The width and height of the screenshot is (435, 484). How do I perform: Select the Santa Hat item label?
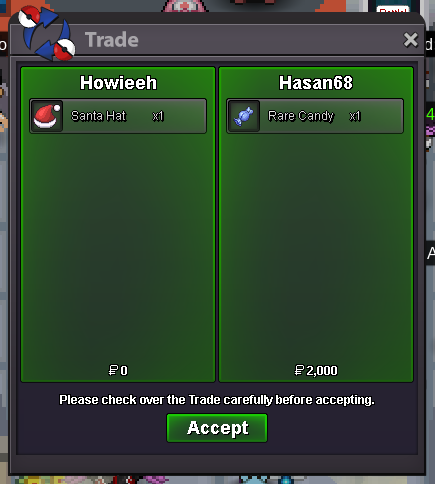98,116
